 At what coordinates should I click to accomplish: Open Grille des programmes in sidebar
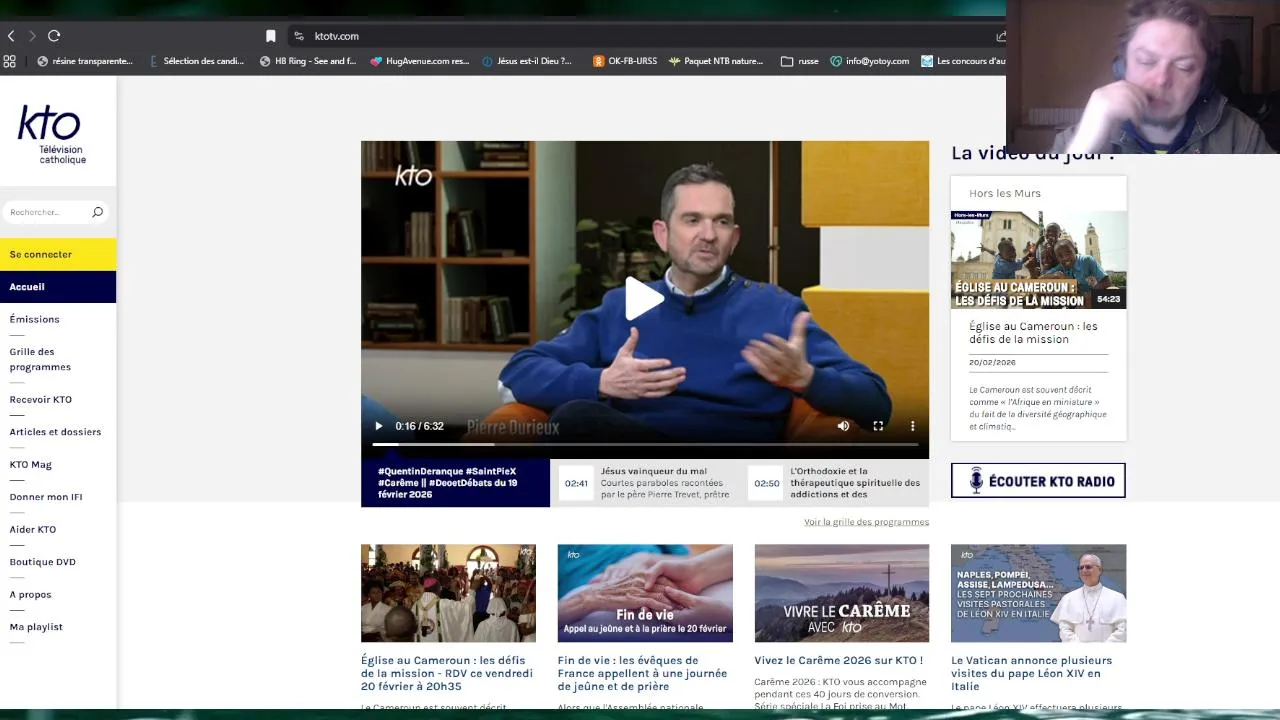tap(40, 359)
